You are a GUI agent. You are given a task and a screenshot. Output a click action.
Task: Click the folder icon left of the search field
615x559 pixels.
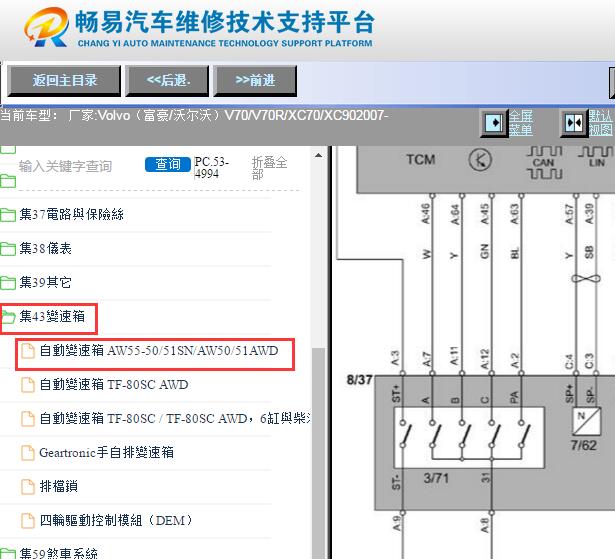click(8, 181)
